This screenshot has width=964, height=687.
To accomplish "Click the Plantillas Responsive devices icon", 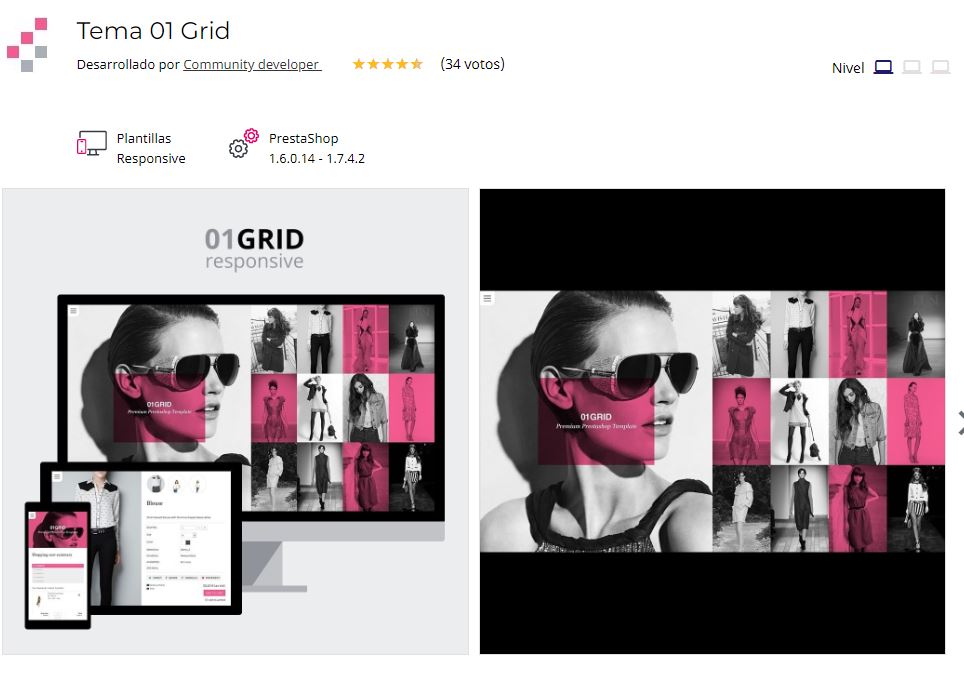I will (92, 144).
